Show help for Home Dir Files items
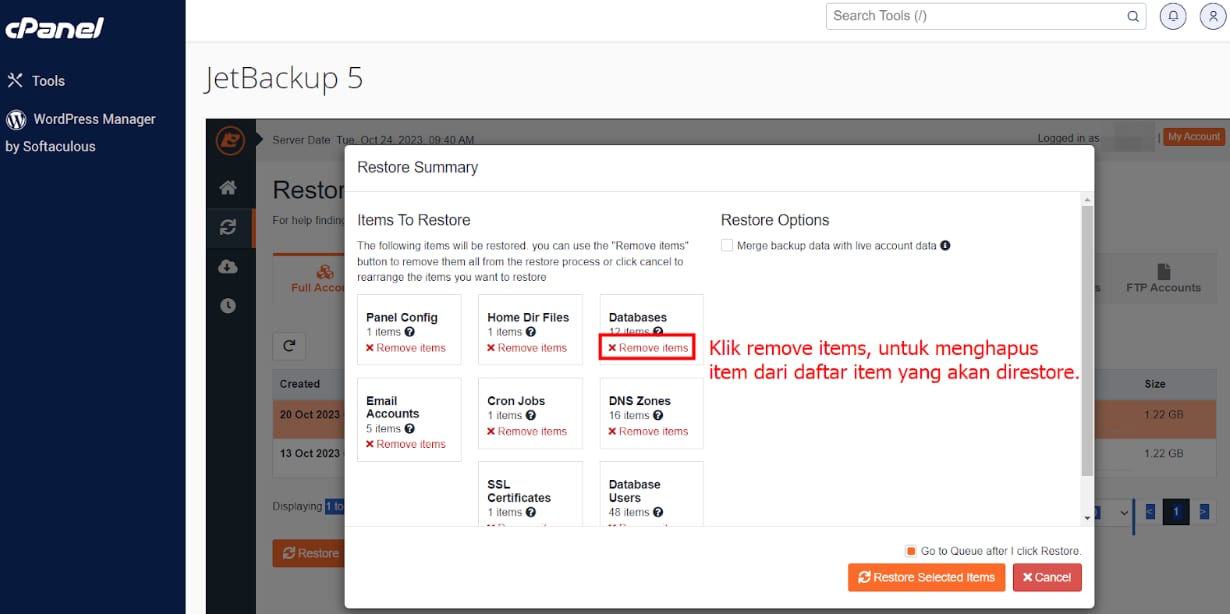This screenshot has width=1230, height=614. click(531, 332)
